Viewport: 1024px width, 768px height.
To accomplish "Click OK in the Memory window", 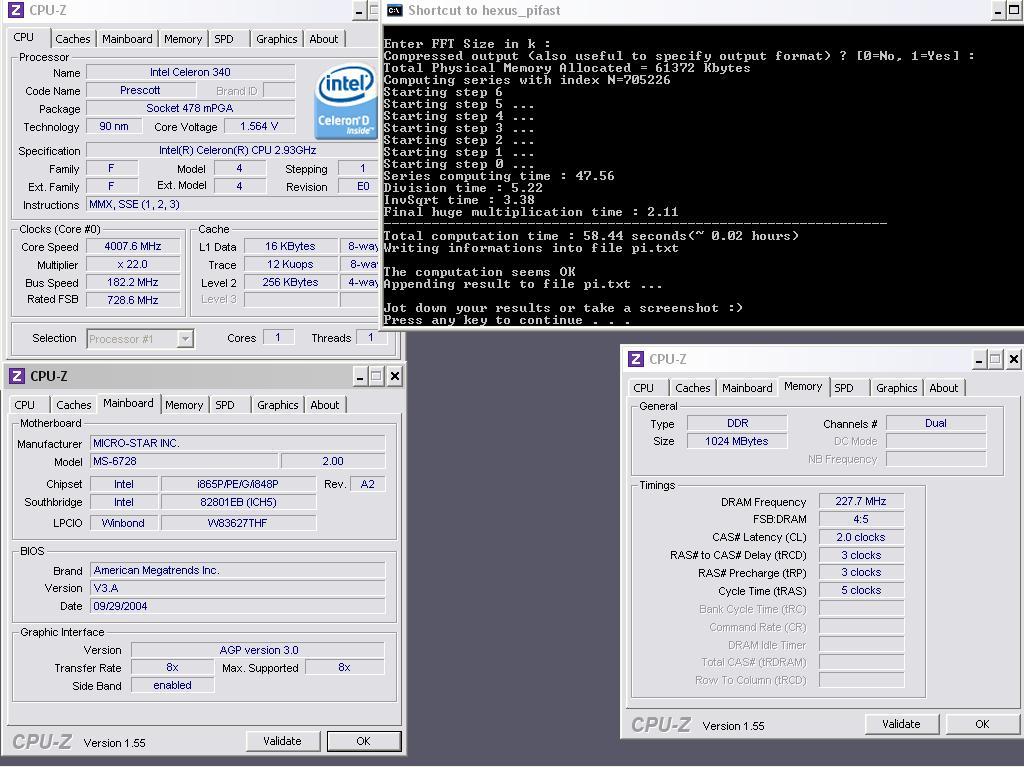I will (982, 724).
